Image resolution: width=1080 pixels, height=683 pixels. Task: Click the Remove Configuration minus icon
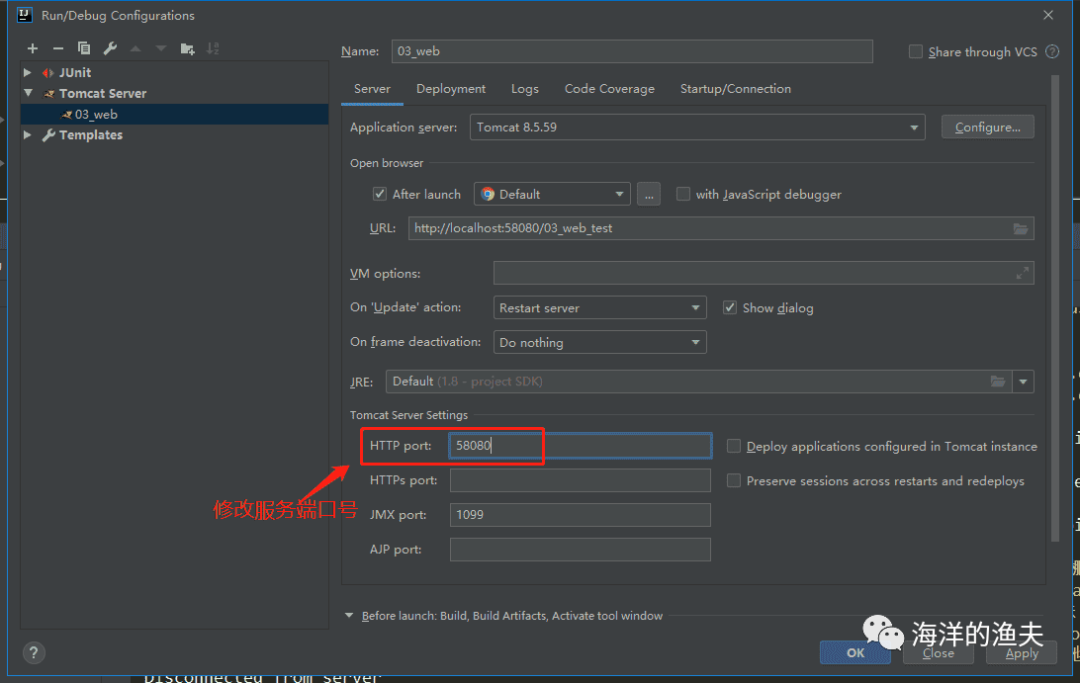(58, 48)
